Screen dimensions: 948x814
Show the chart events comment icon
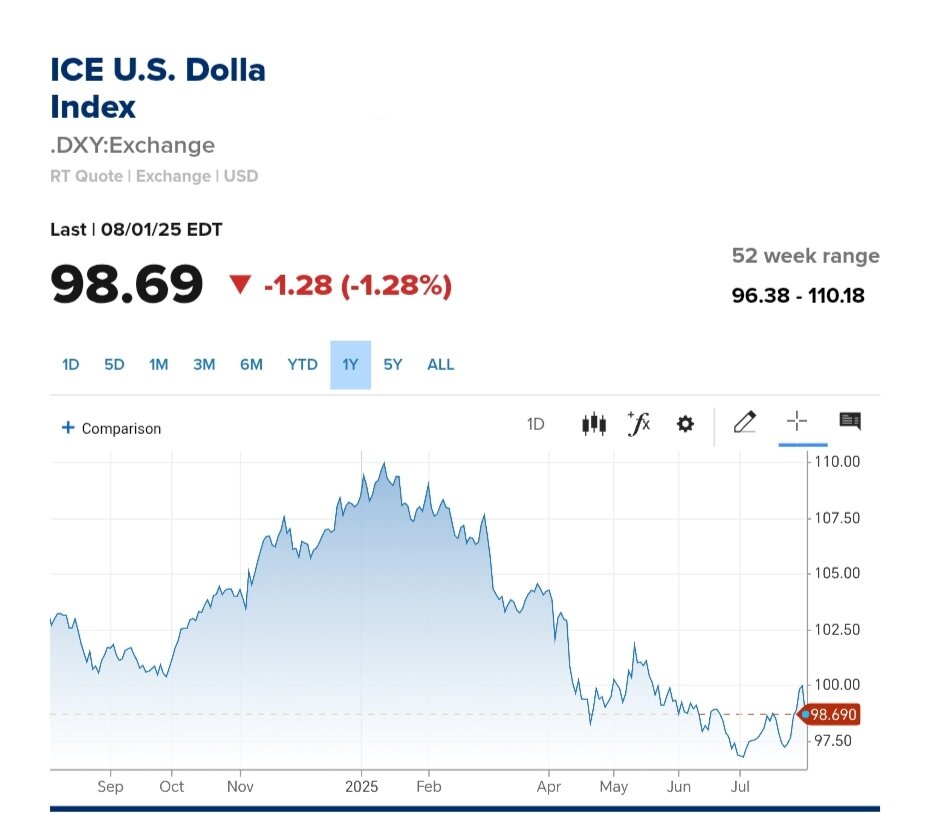coord(850,422)
